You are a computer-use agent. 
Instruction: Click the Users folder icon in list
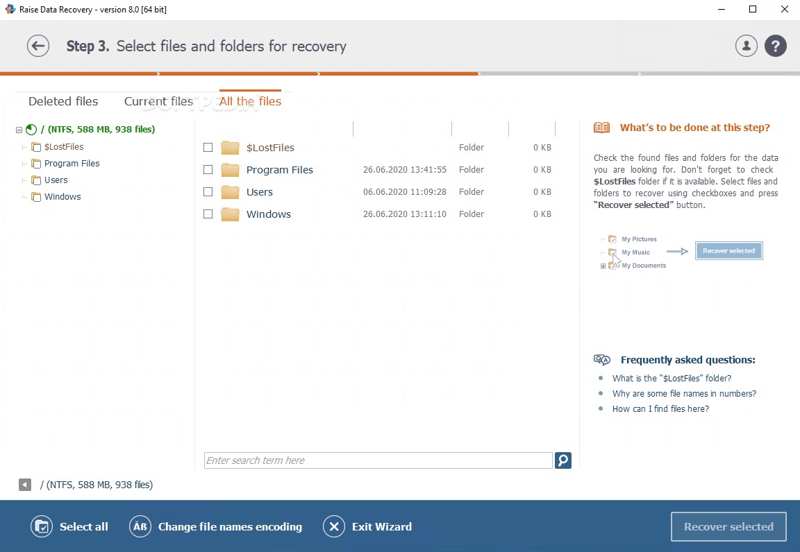pos(230,192)
